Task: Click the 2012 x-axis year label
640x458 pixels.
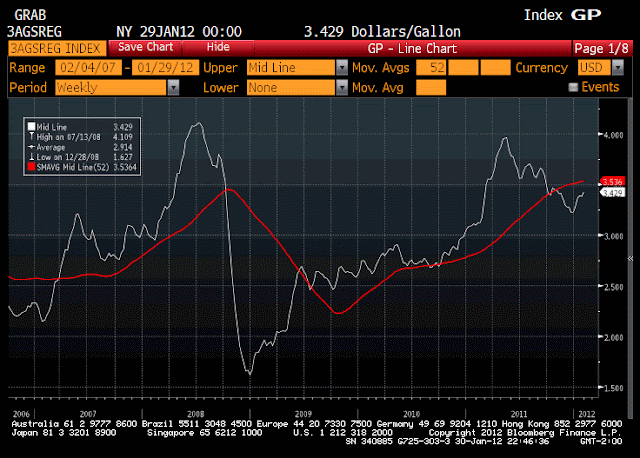Action: tap(587, 414)
